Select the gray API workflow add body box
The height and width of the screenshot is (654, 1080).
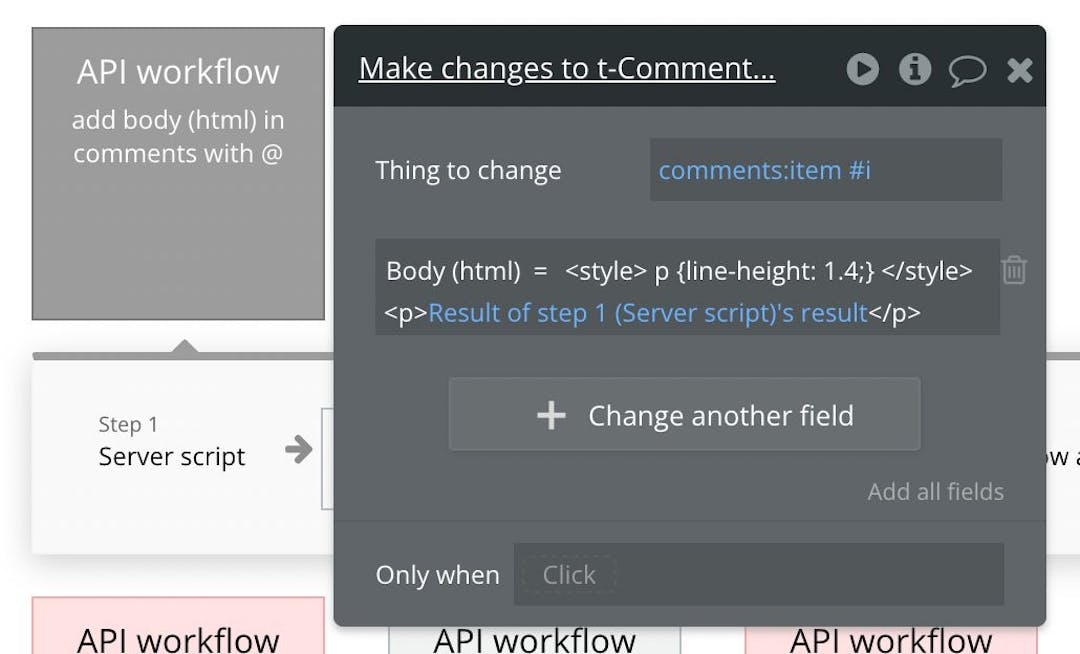tap(178, 173)
